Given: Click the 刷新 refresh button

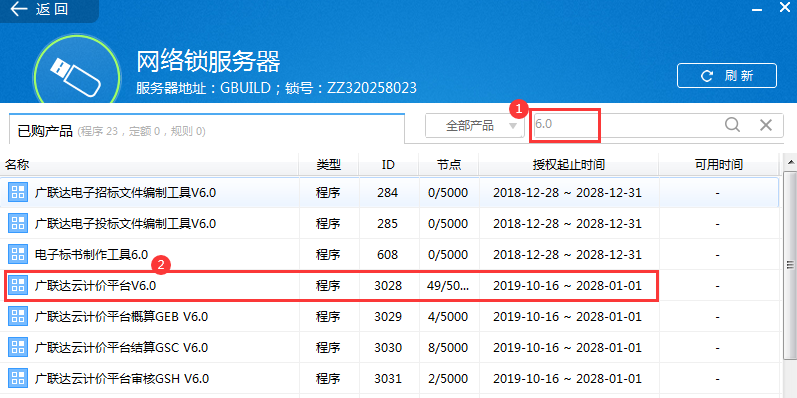Looking at the screenshot, I should [x=726, y=76].
